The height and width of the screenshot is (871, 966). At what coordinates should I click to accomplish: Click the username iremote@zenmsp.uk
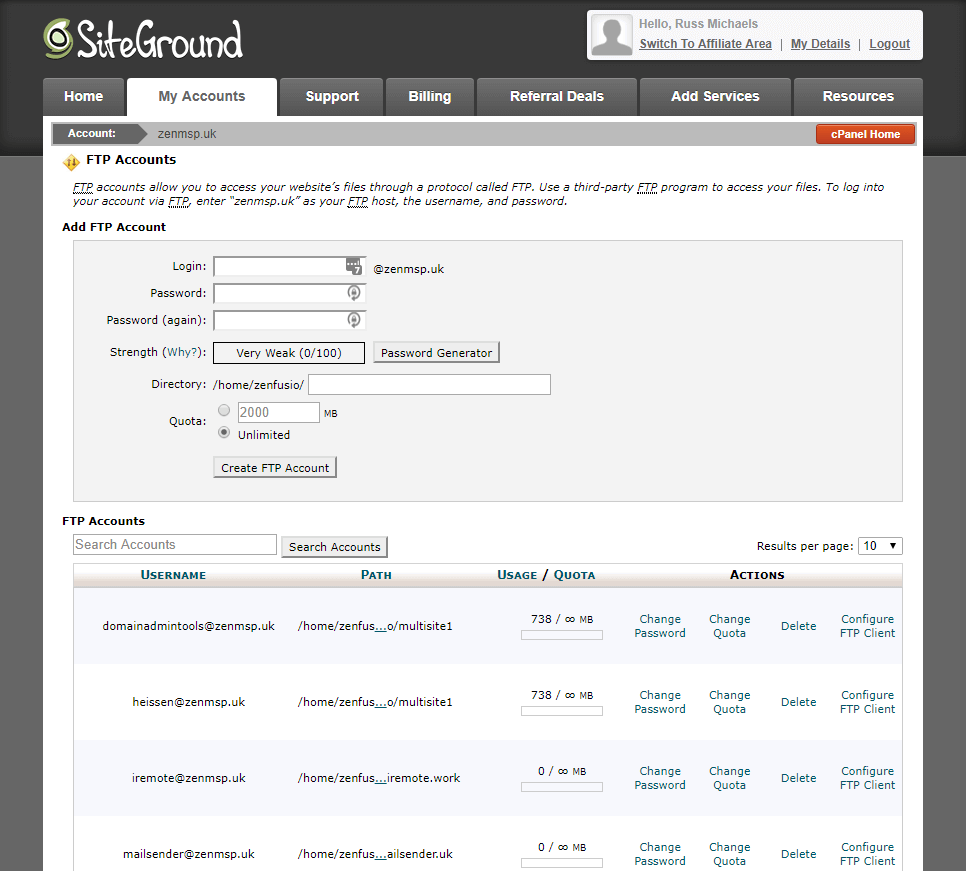(189, 778)
